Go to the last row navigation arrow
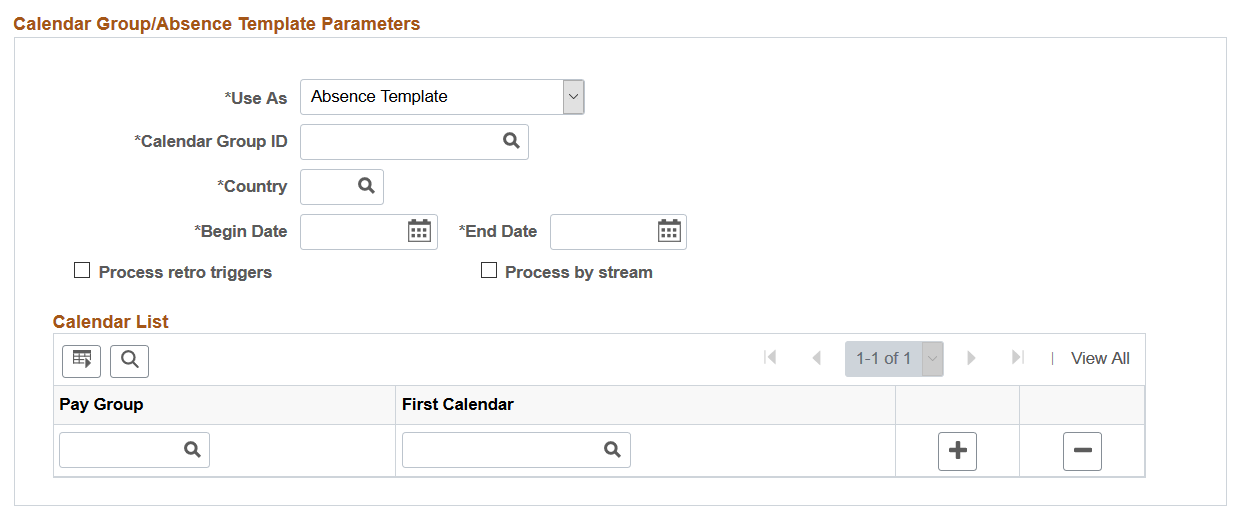Image resolution: width=1247 pixels, height=521 pixels. [1018, 358]
